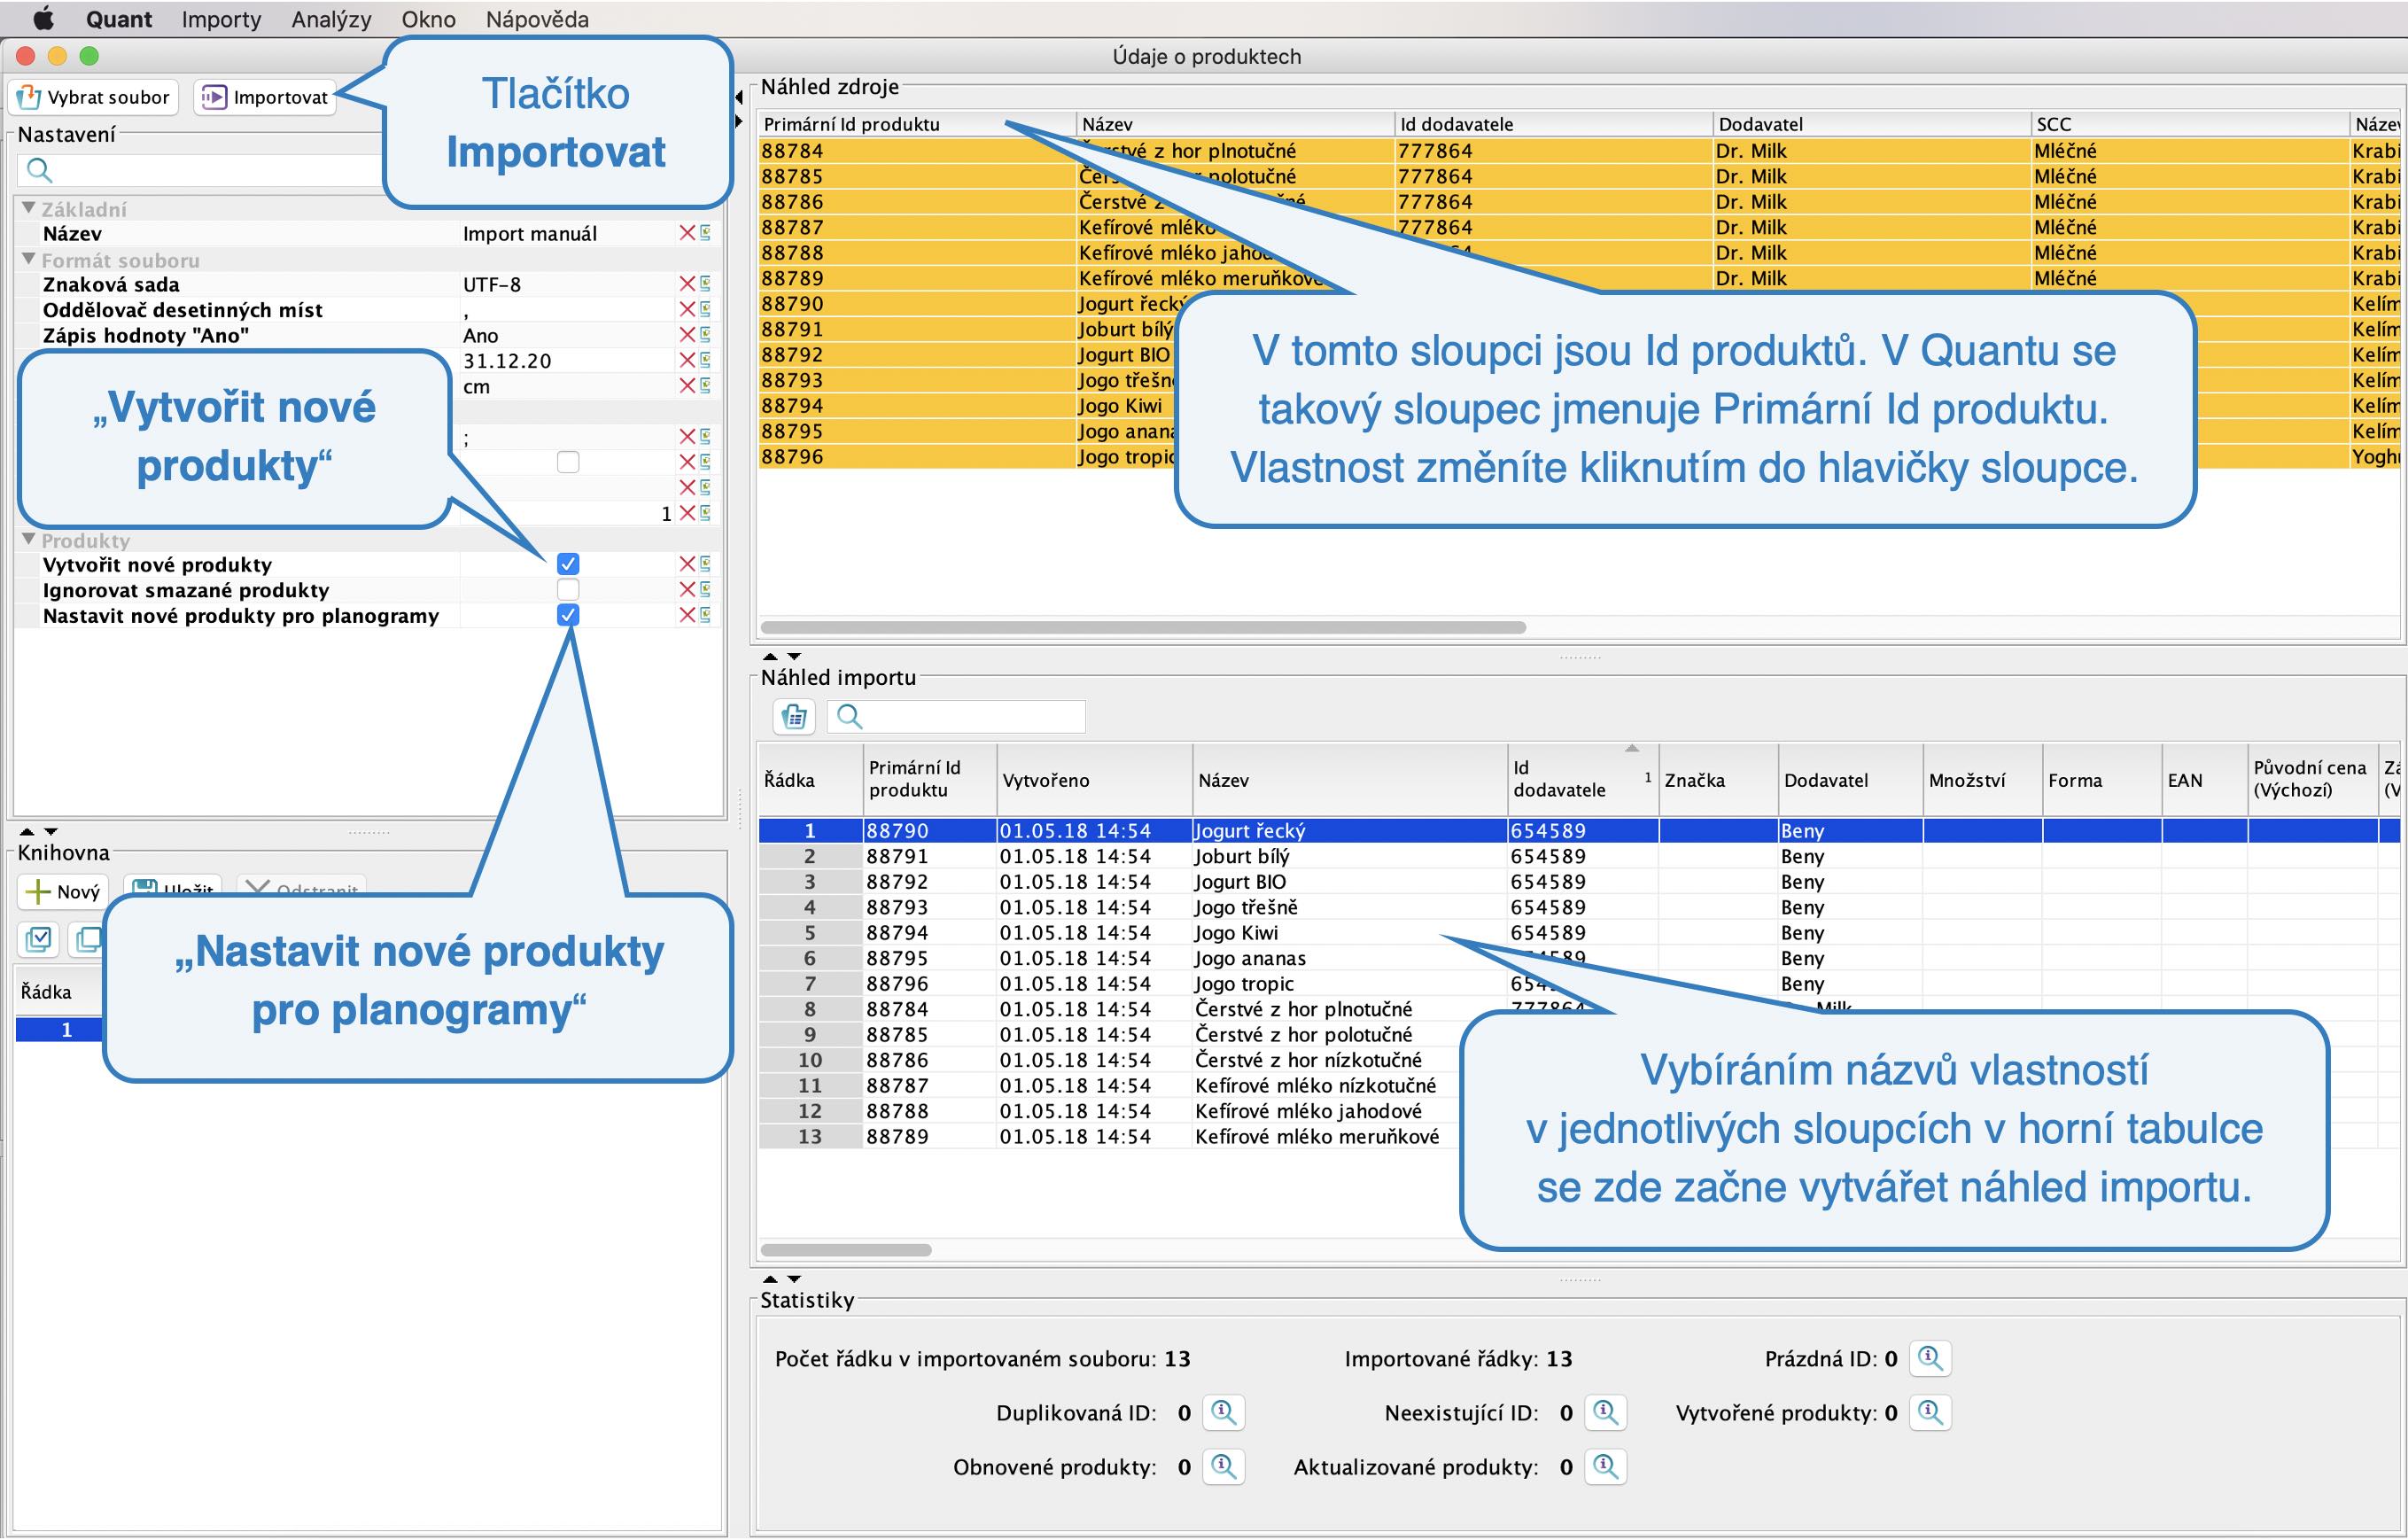Toggle Nastavit nové produkty pro planogramy checkbox
The width and height of the screenshot is (2408, 1540).
(x=568, y=615)
